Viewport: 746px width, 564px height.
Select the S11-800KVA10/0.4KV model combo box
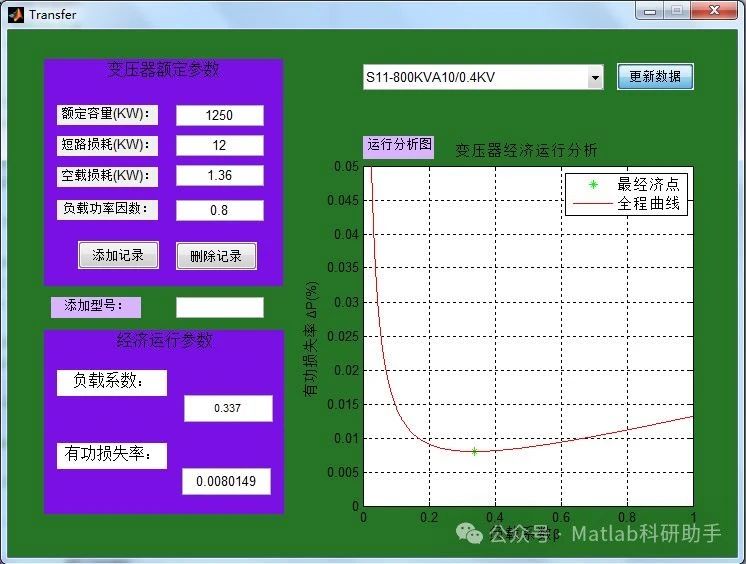[483, 78]
